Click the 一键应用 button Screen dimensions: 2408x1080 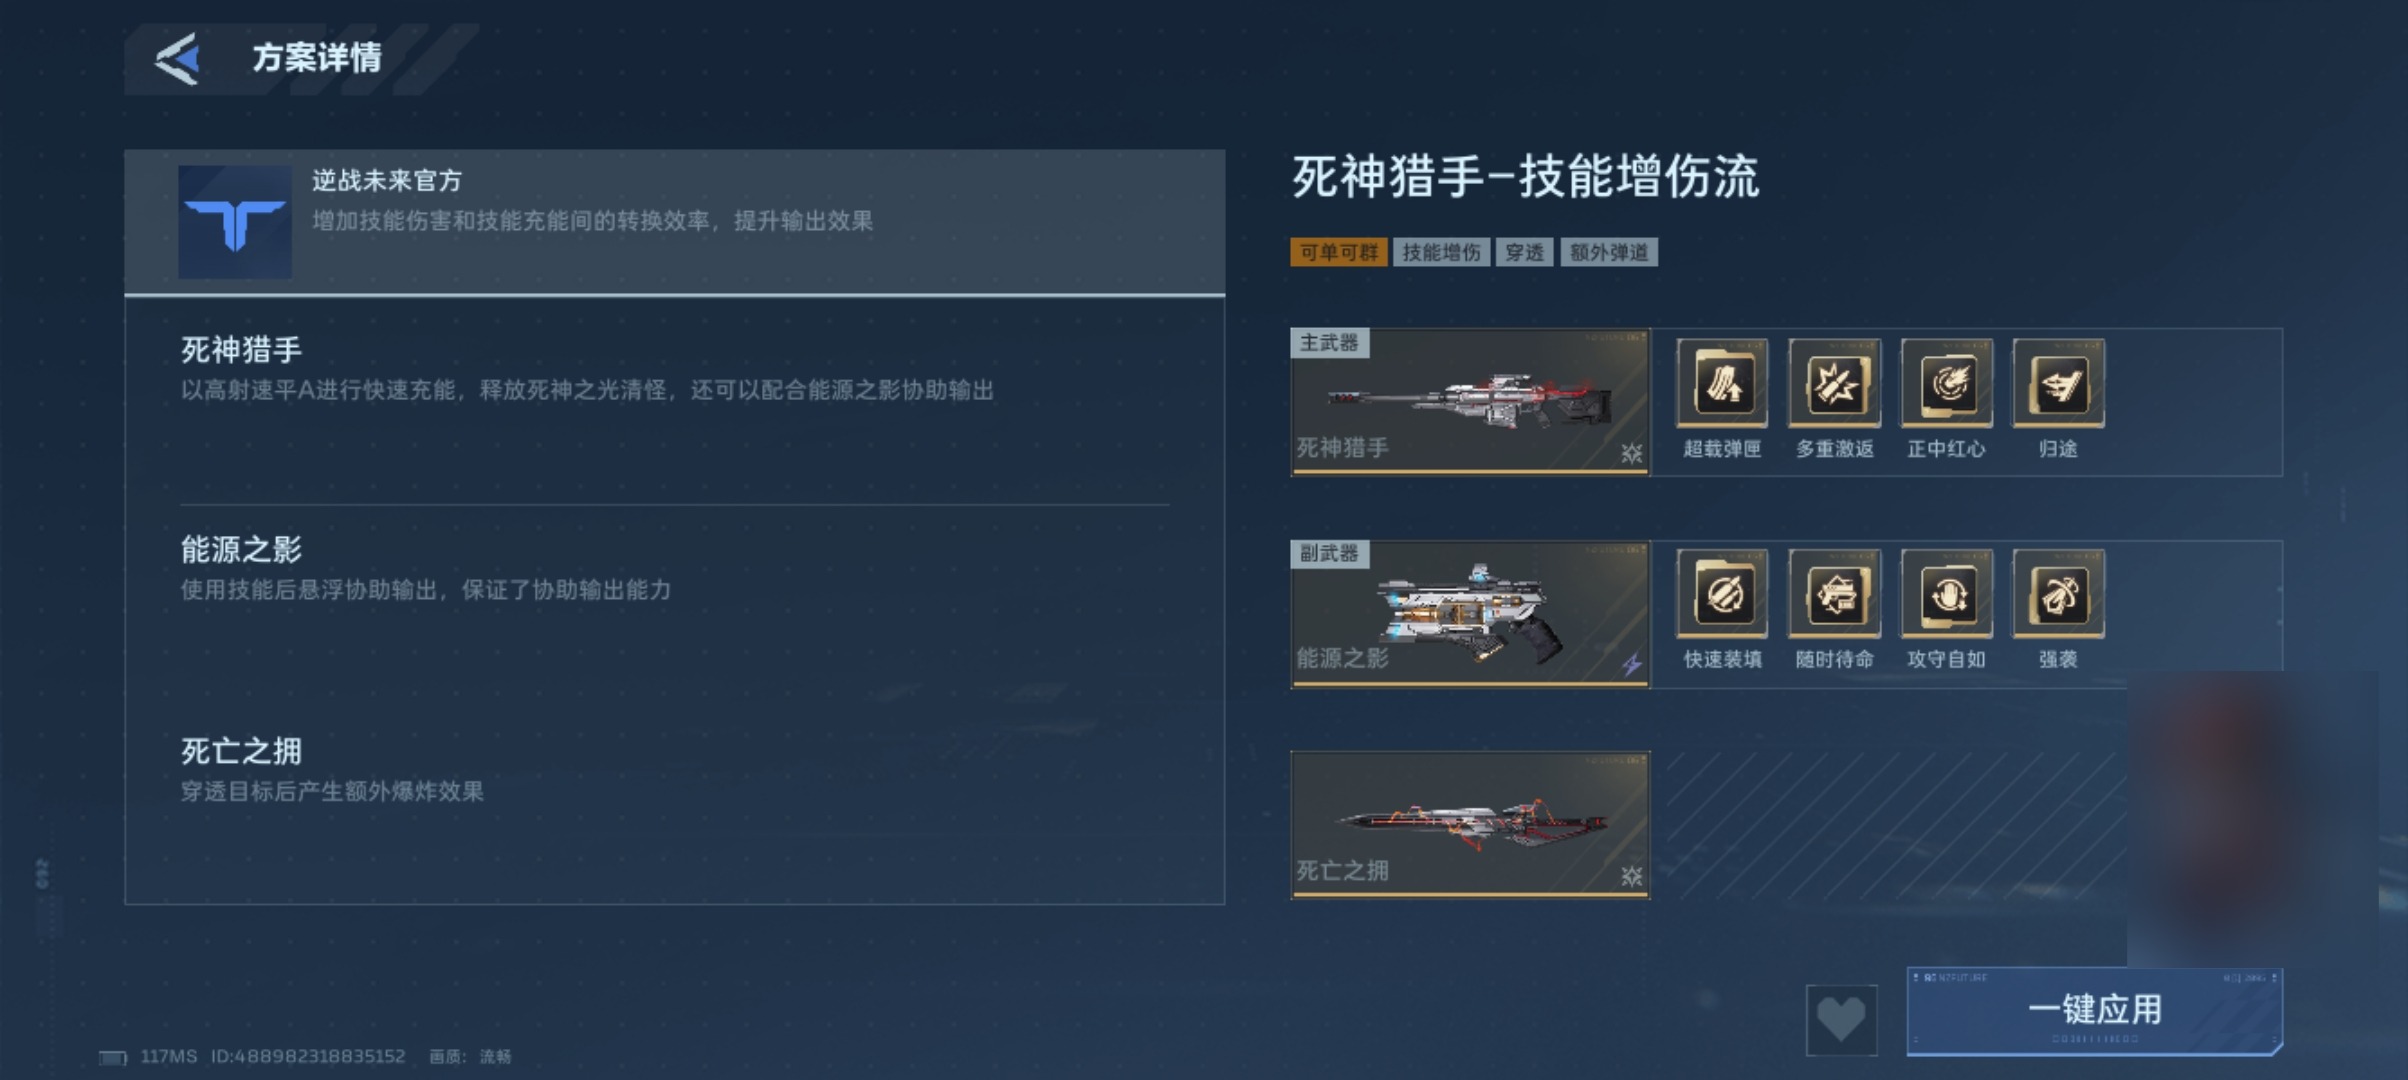point(2095,1010)
